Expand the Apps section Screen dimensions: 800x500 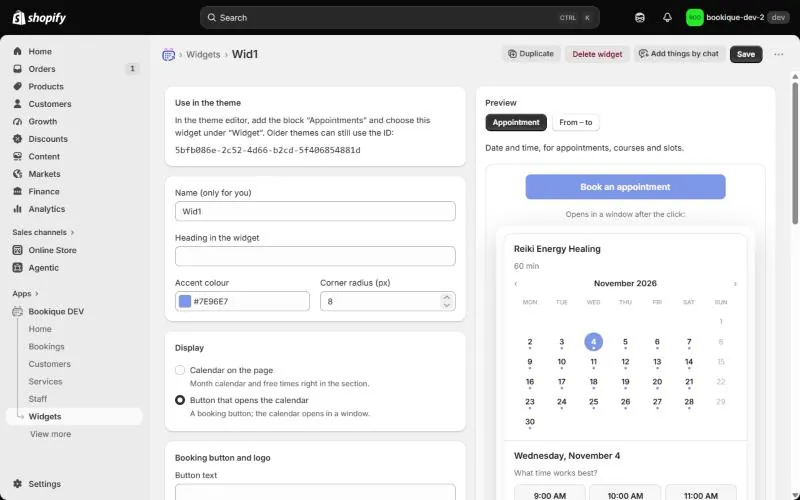click(26, 293)
